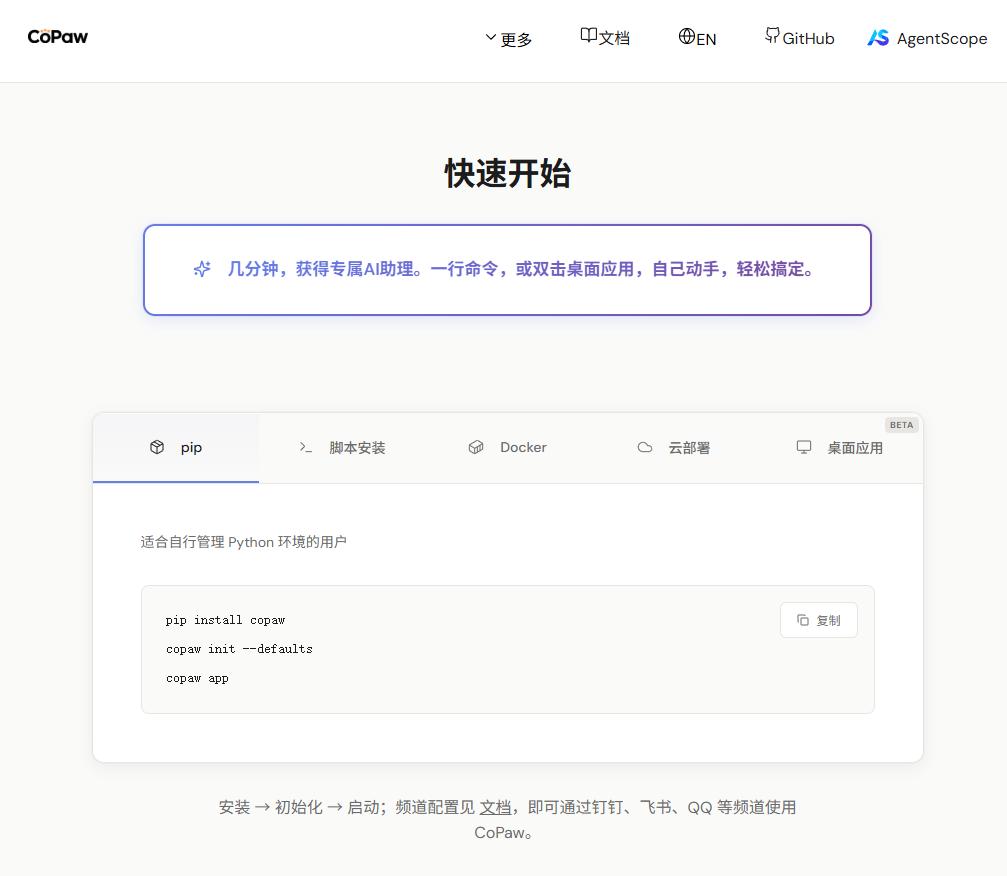Expand the chevron beside 更多
The image size is (1007, 876).
490,38
